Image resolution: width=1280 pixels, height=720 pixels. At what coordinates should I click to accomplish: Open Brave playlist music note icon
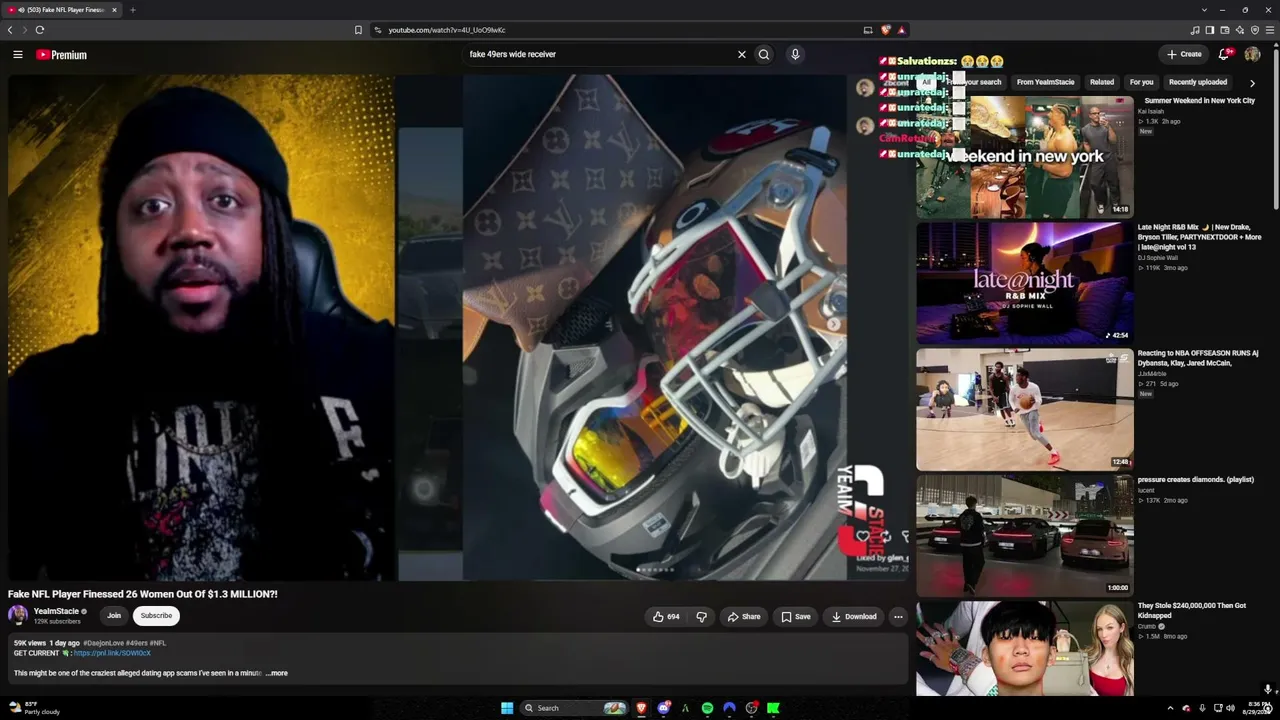click(1195, 30)
